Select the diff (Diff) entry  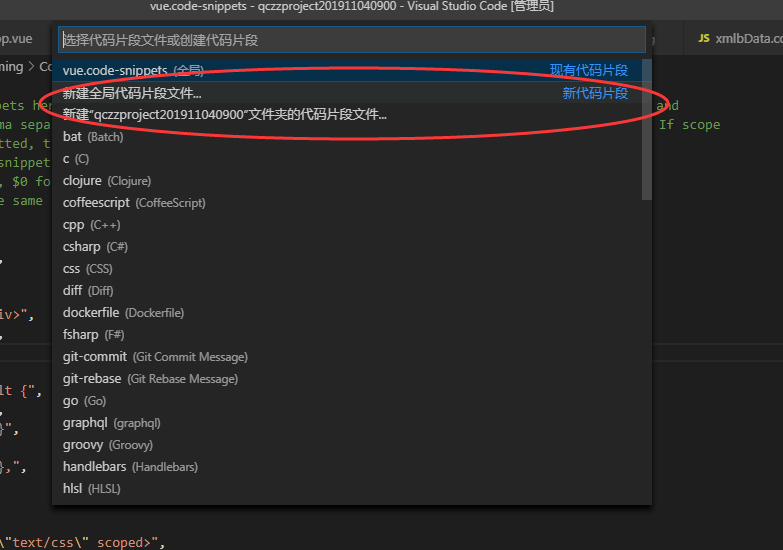click(x=347, y=291)
